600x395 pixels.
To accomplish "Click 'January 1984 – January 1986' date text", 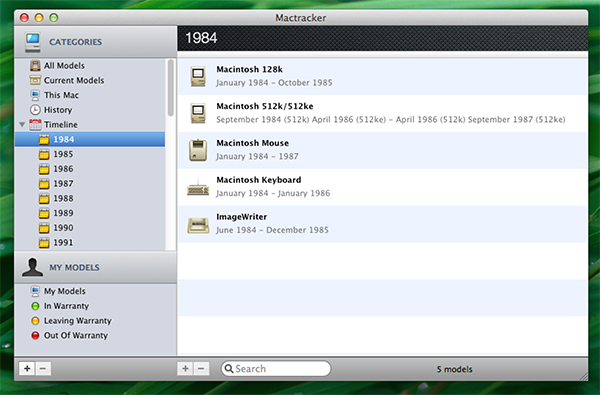I will point(273,193).
